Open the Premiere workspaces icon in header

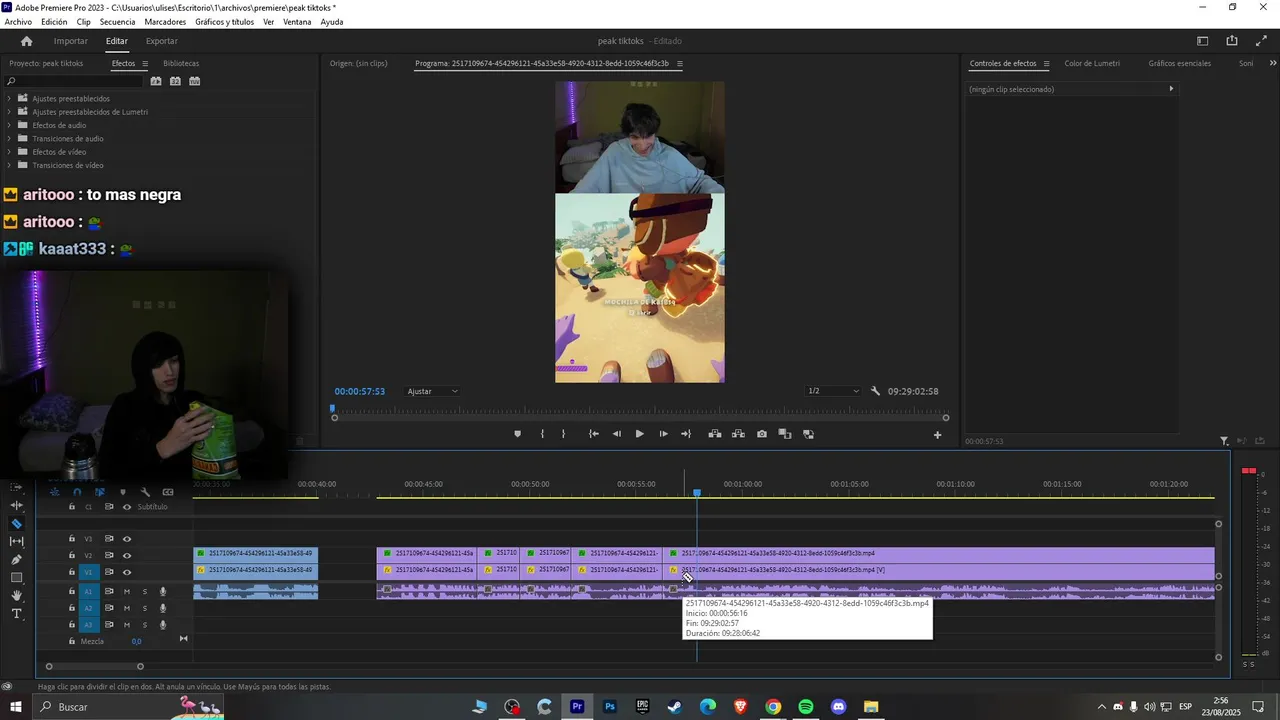1203,41
